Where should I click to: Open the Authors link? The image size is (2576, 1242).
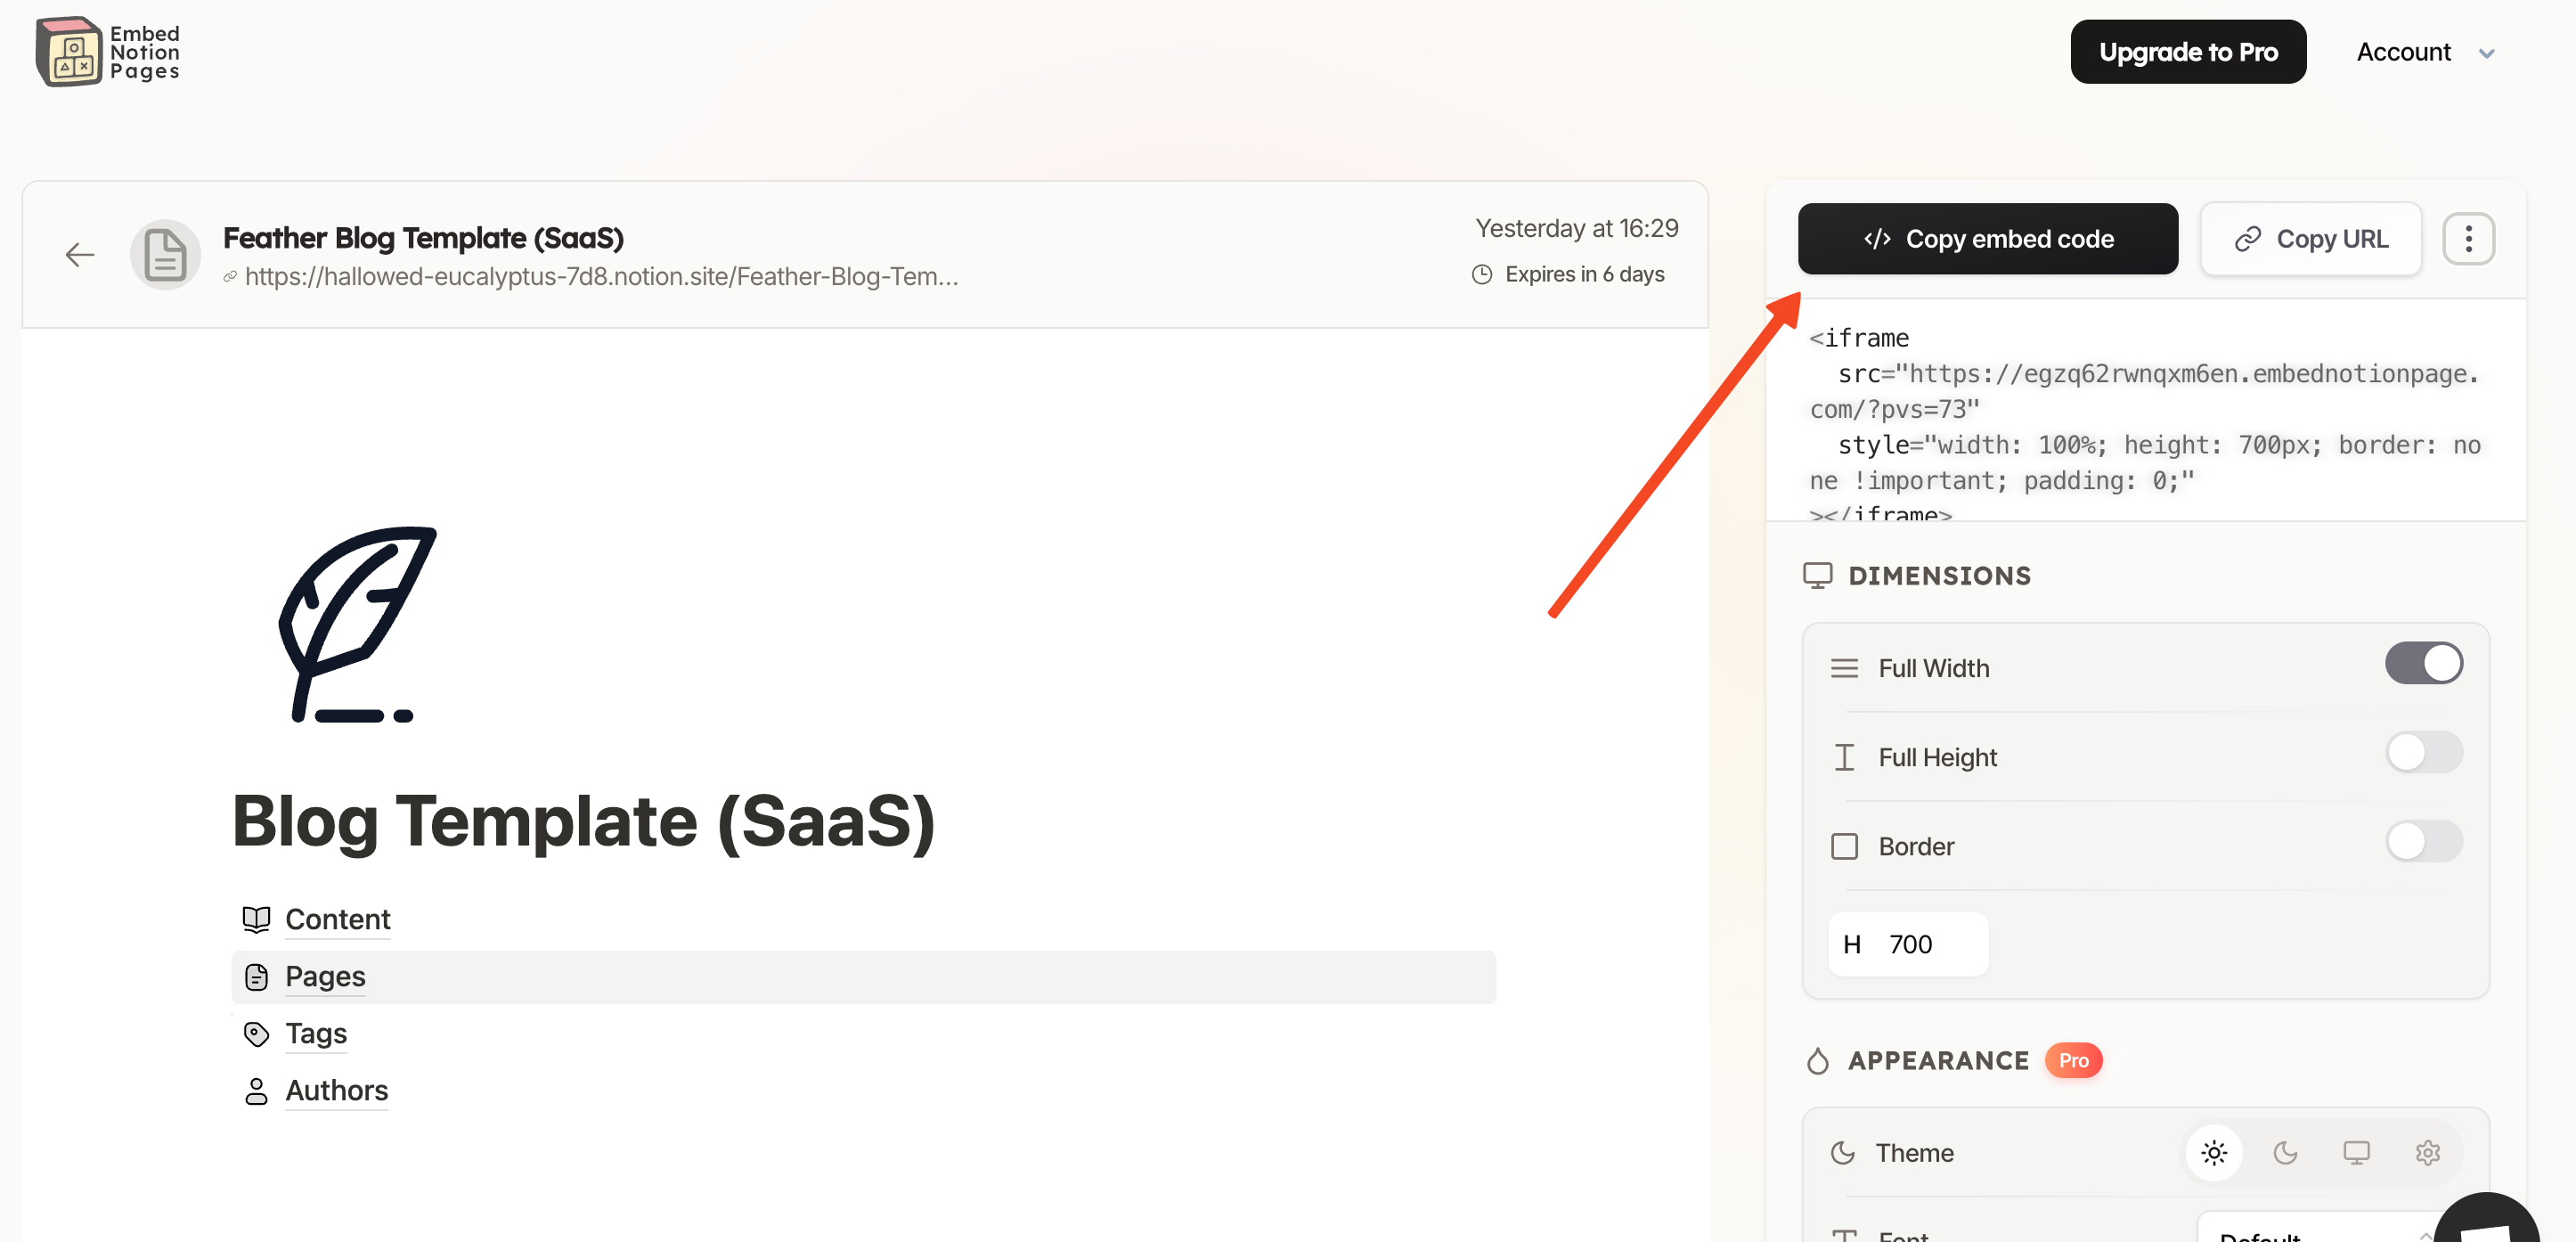tap(336, 1091)
